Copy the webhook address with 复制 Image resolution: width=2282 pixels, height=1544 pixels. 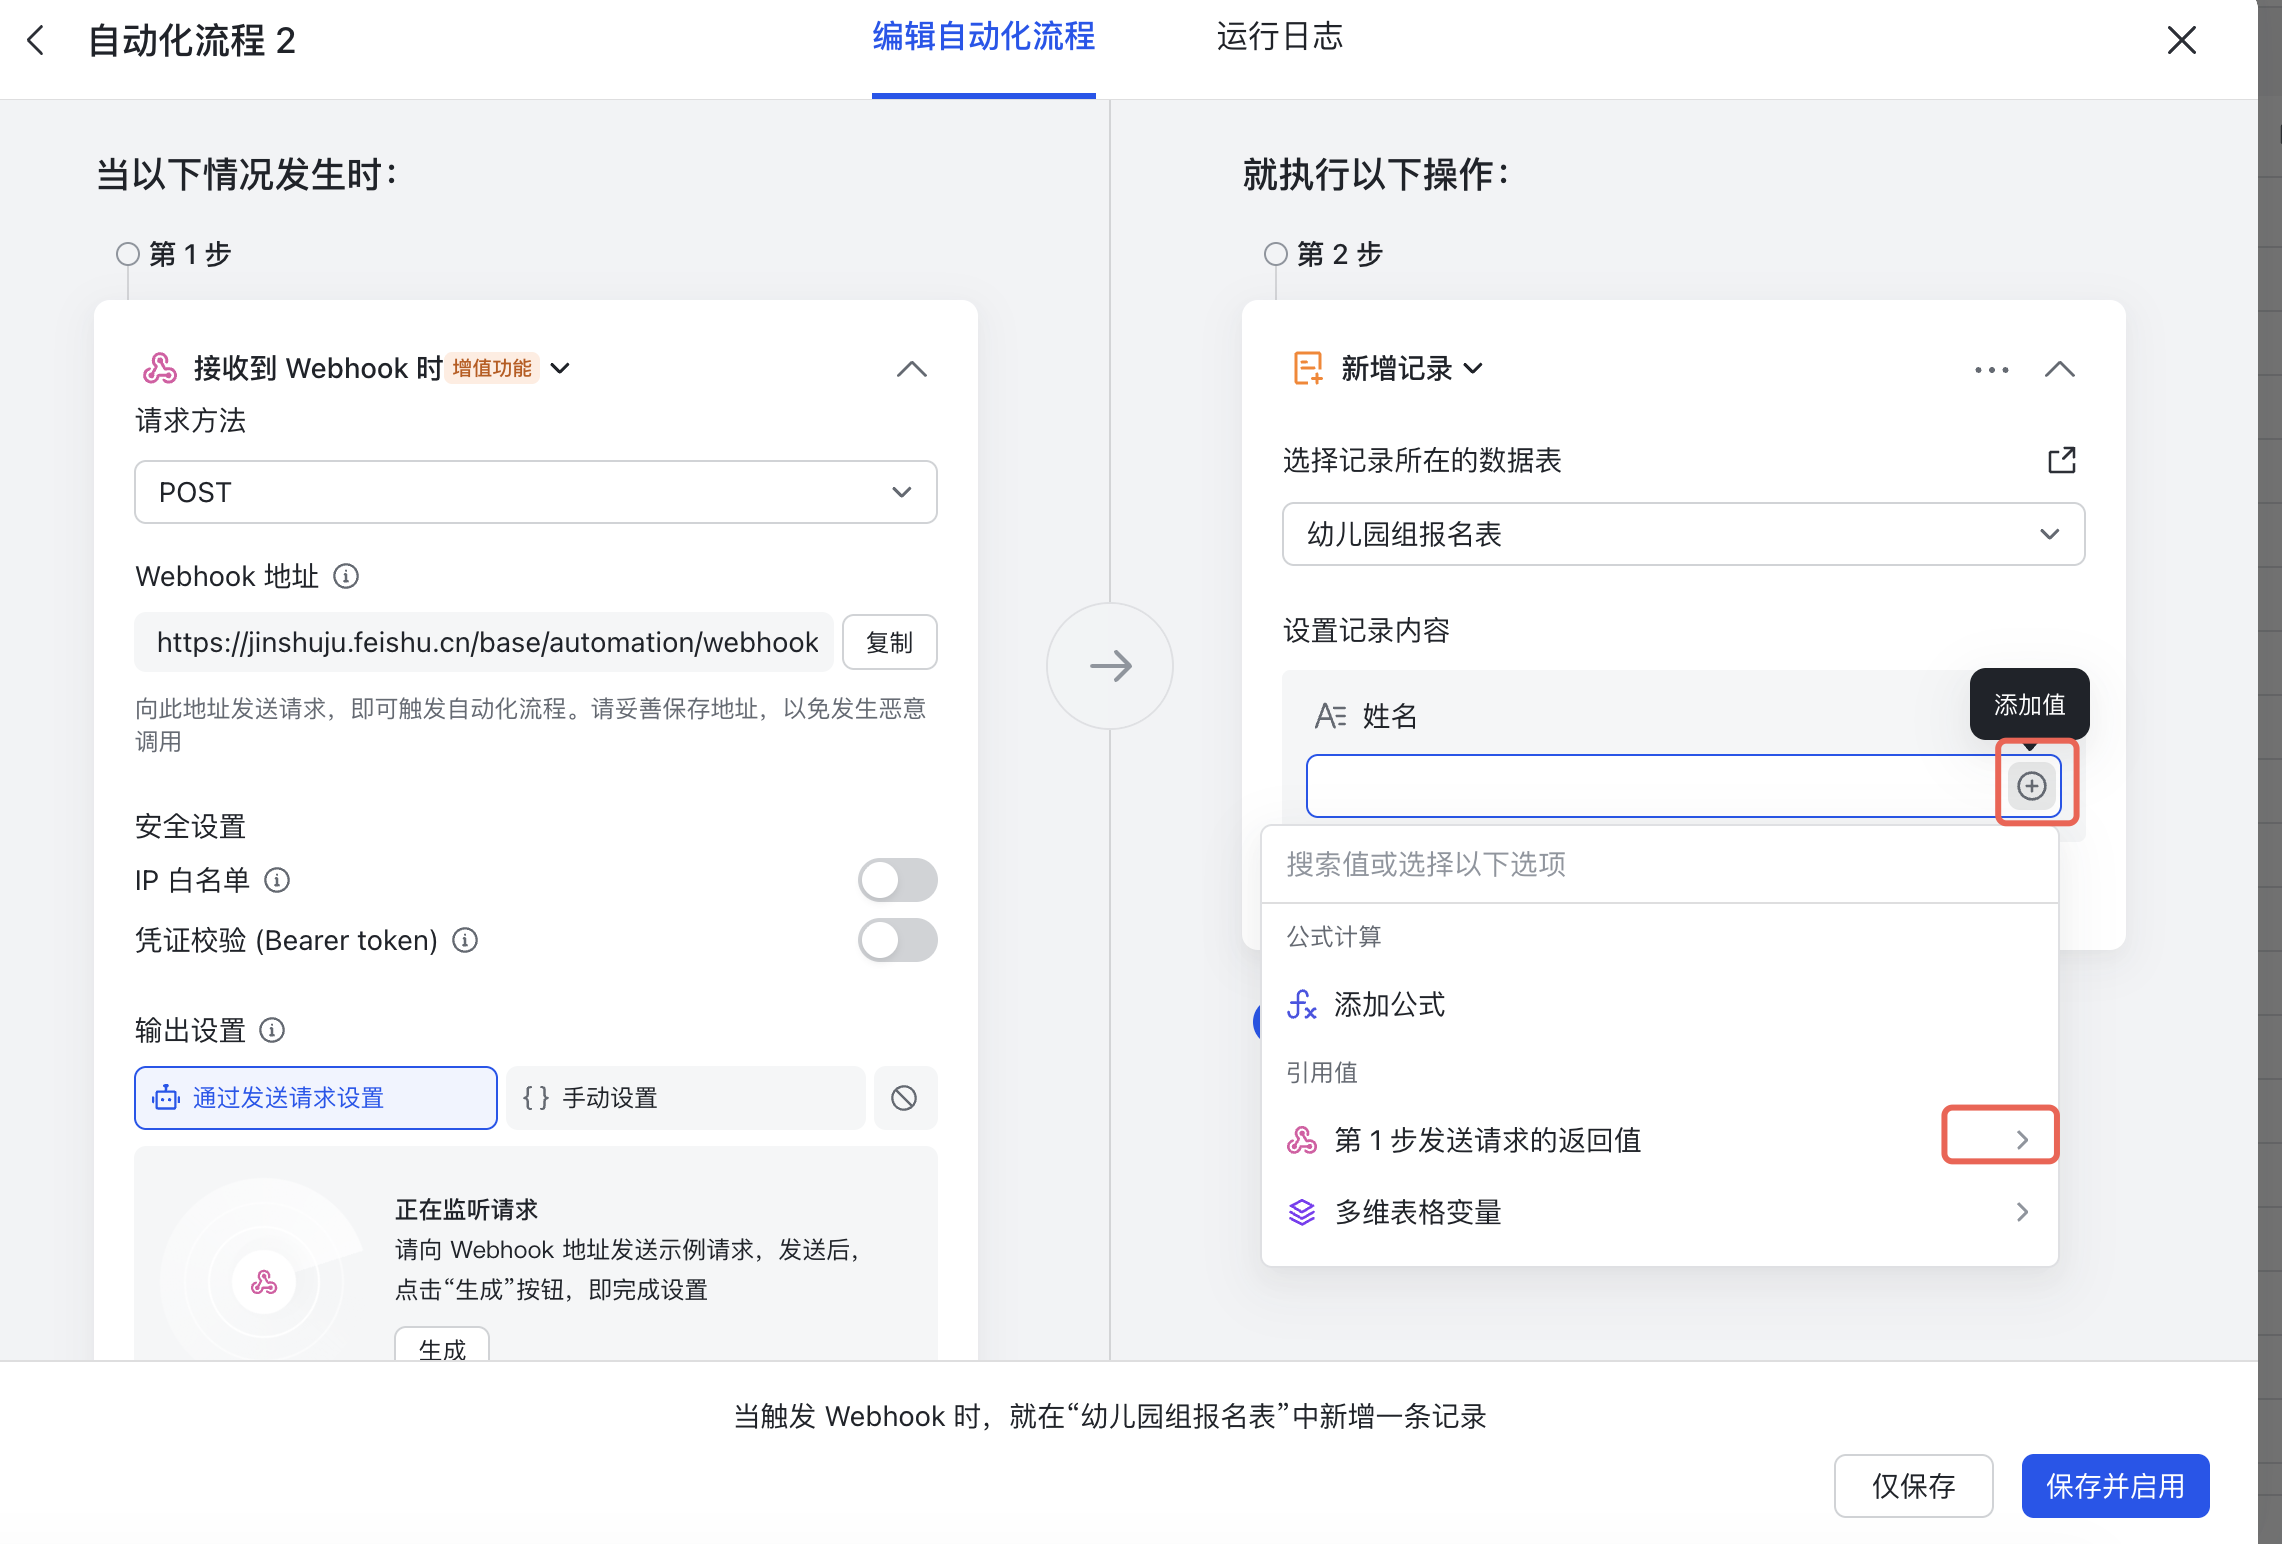(x=889, y=642)
